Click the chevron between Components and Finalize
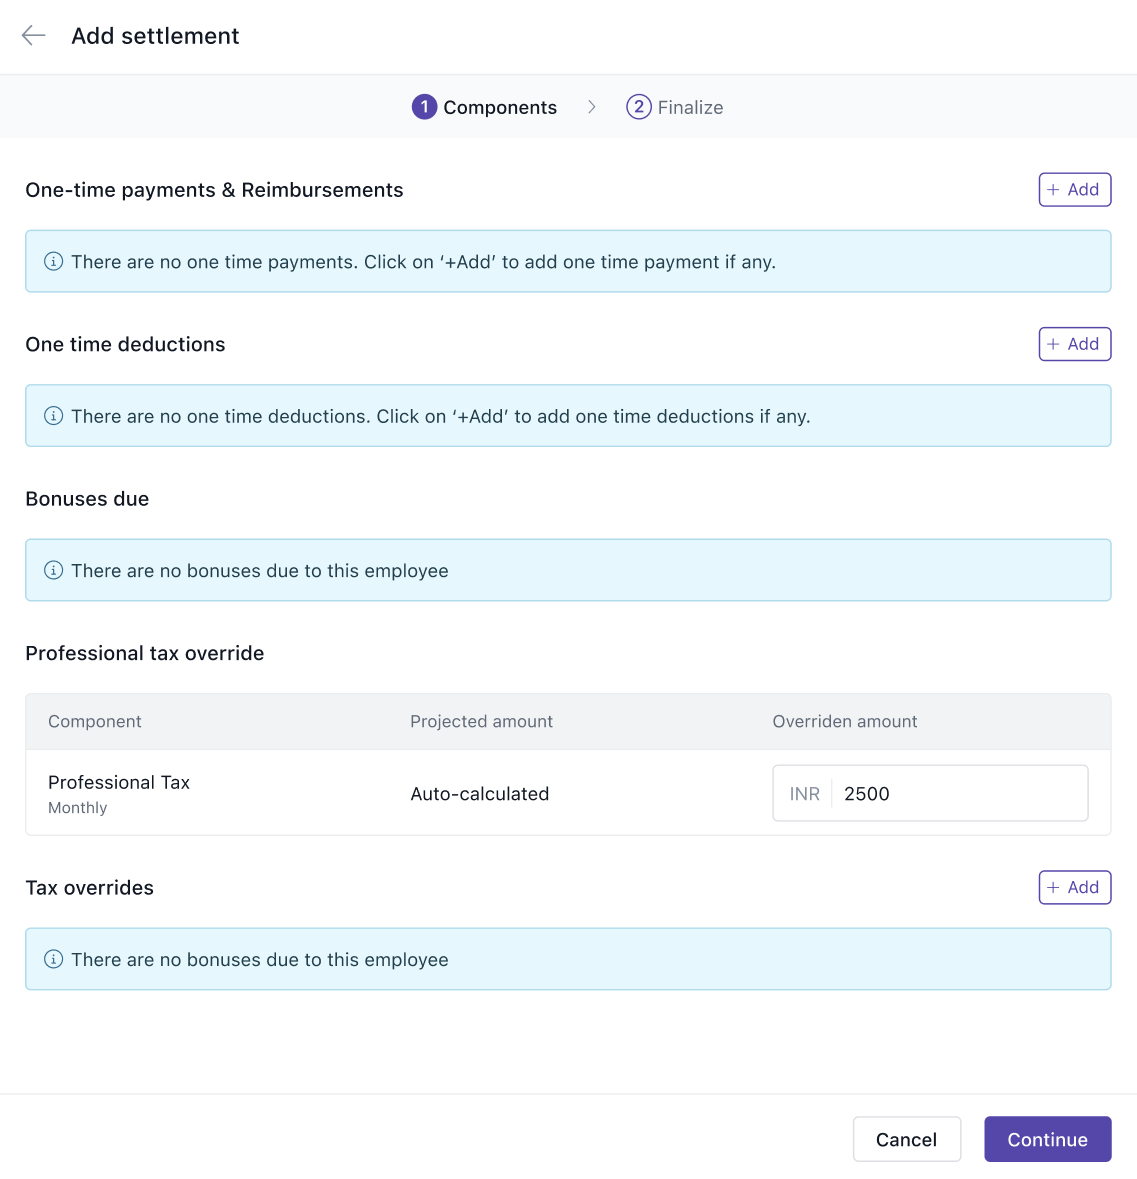The image size is (1137, 1179). click(x=592, y=107)
